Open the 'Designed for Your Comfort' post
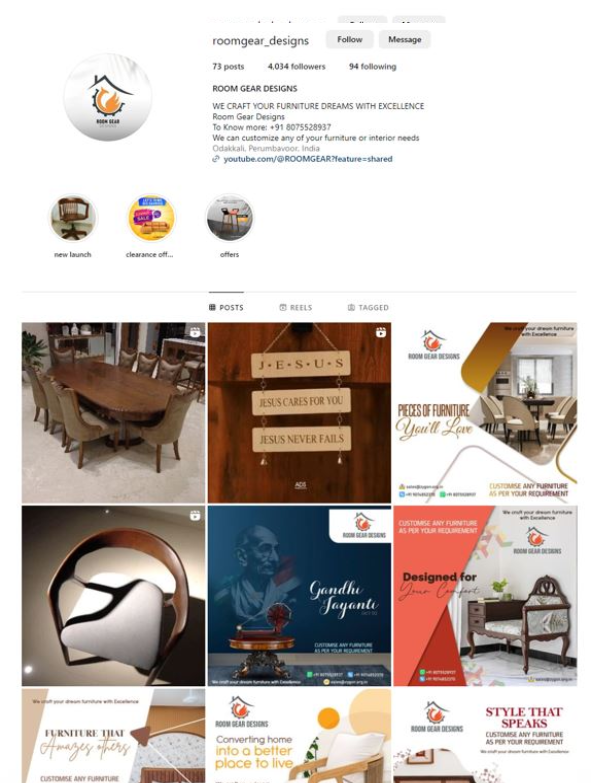This screenshot has width=591, height=783. point(485,596)
